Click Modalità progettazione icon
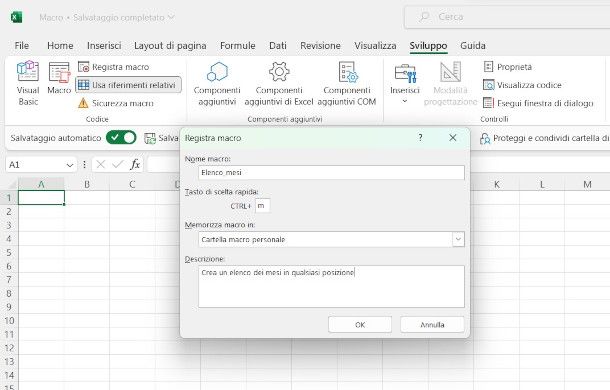 (x=450, y=72)
